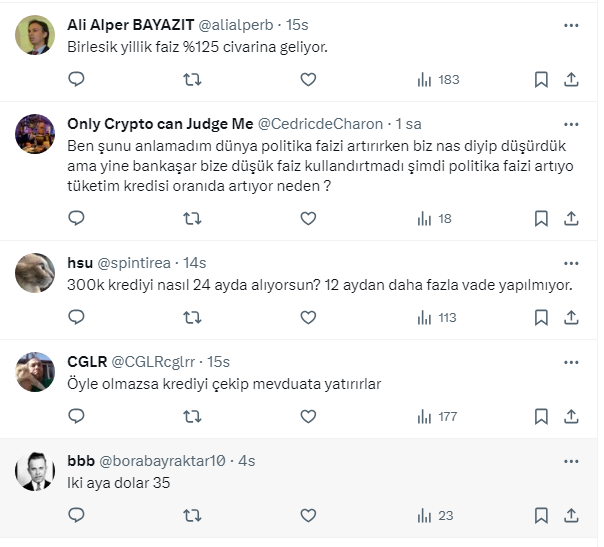Open the CGLR display name link
The width and height of the screenshot is (604, 547).
(87, 361)
